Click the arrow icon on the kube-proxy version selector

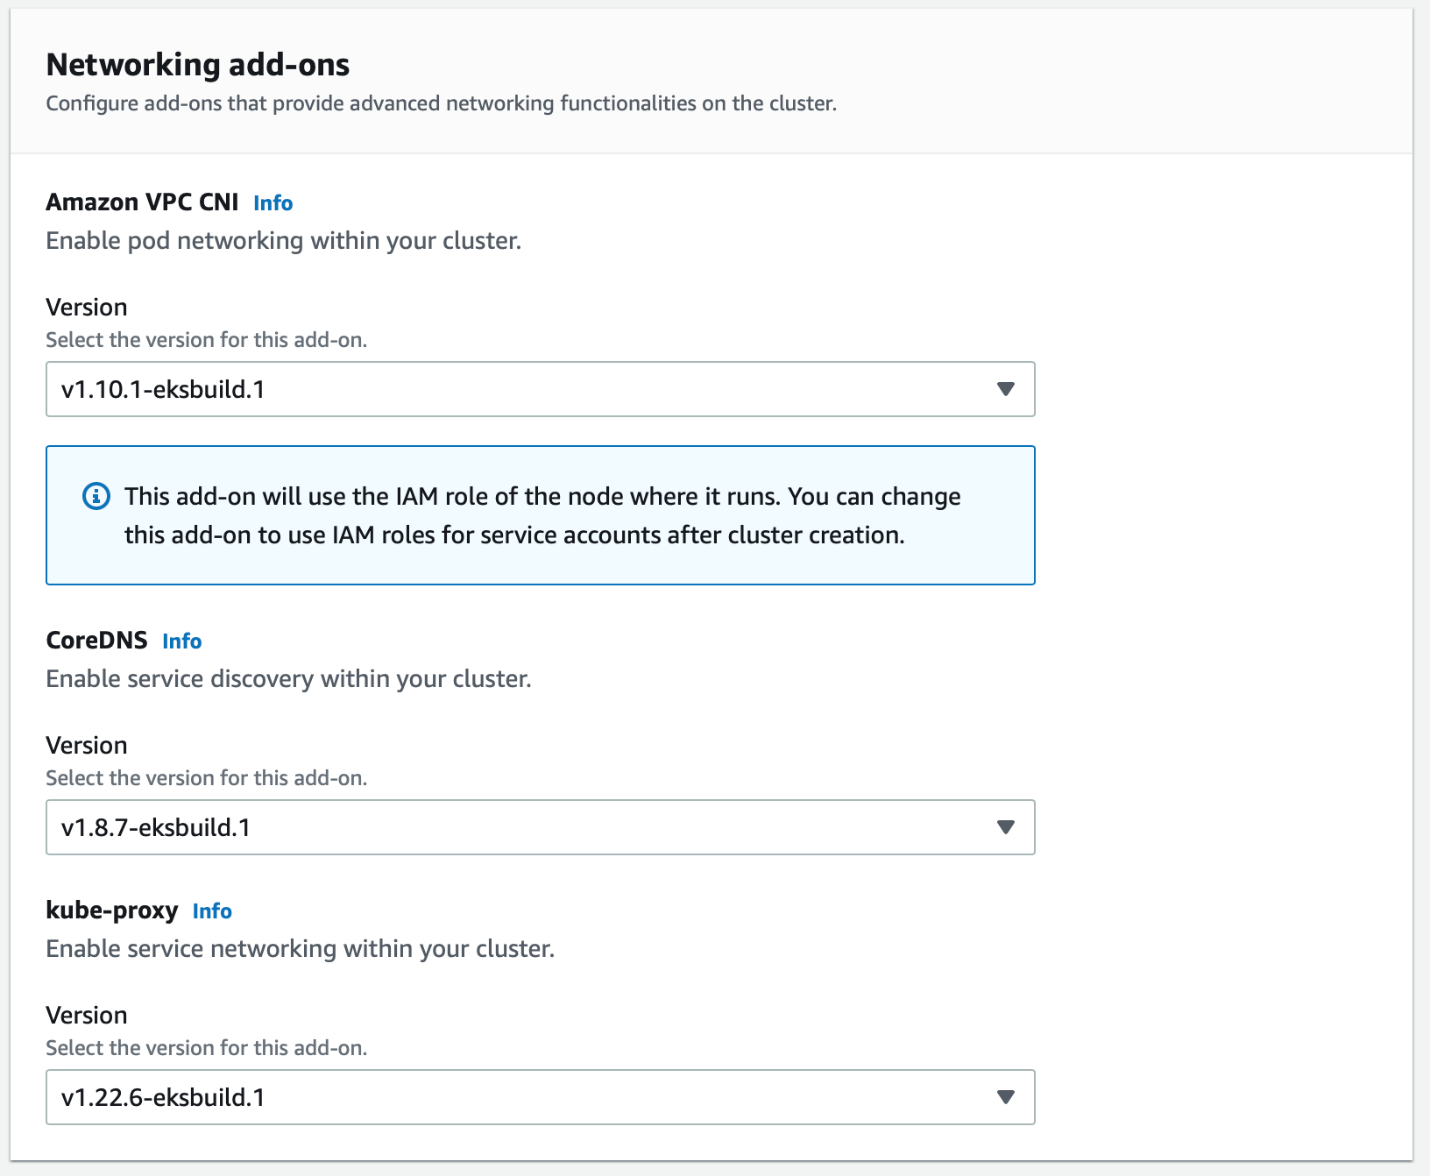click(1005, 1097)
